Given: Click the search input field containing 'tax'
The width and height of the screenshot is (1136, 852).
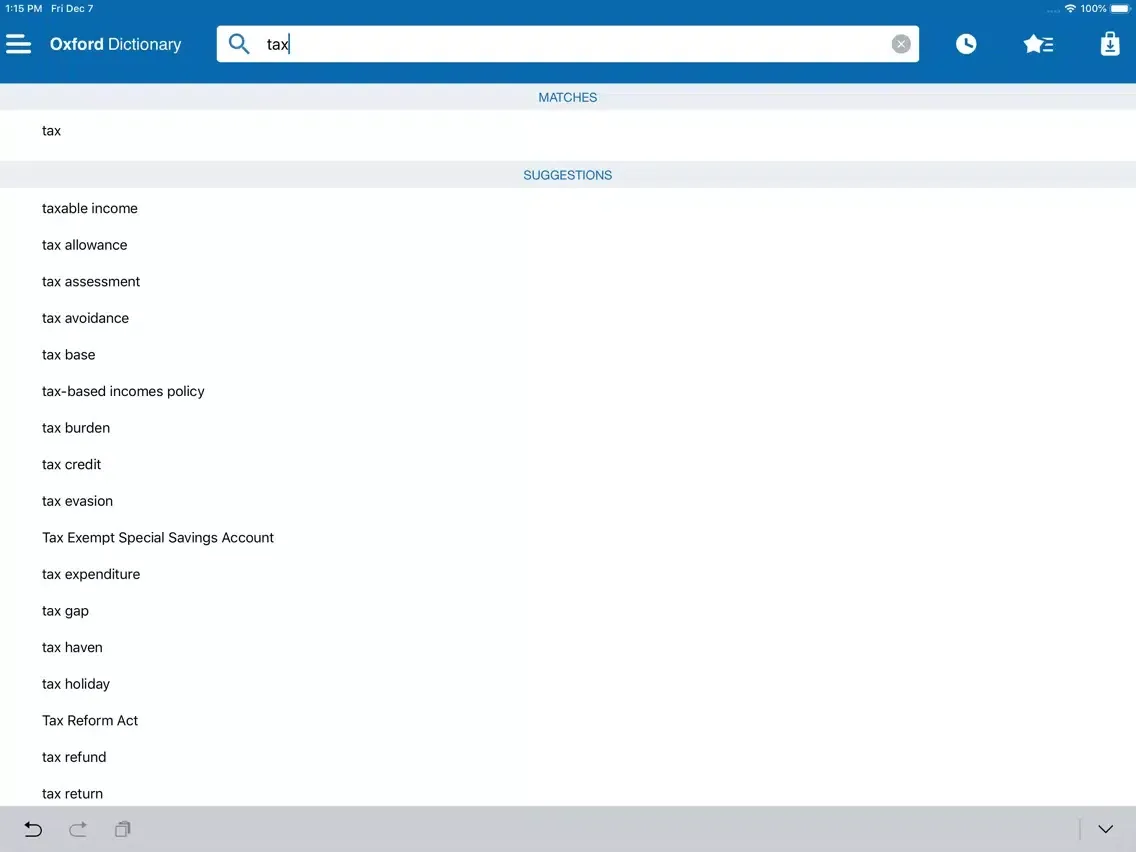Looking at the screenshot, I should click(567, 44).
